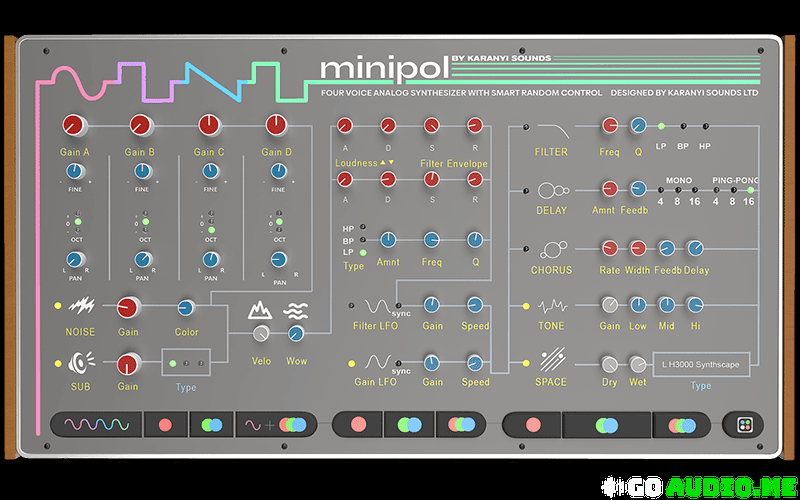The image size is (800, 500).
Task: Toggle the SUB enable LED
Action: [x=58, y=364]
